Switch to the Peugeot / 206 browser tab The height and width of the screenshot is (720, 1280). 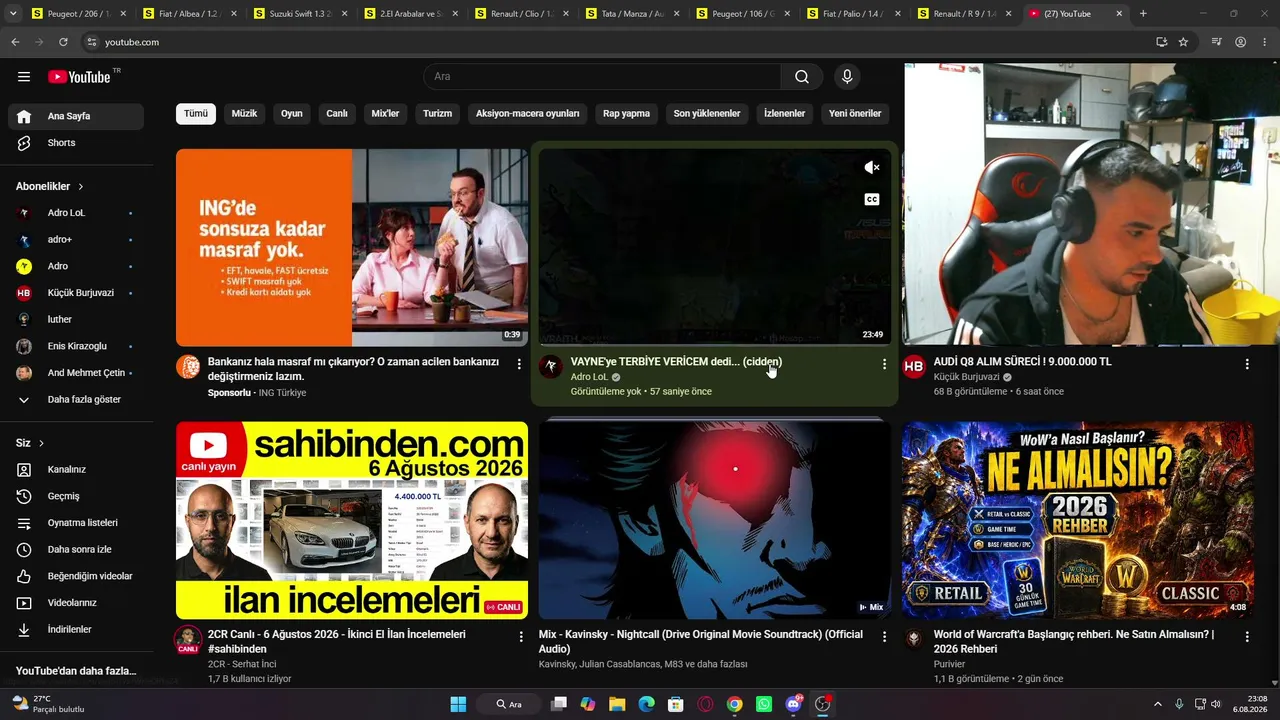[70, 14]
